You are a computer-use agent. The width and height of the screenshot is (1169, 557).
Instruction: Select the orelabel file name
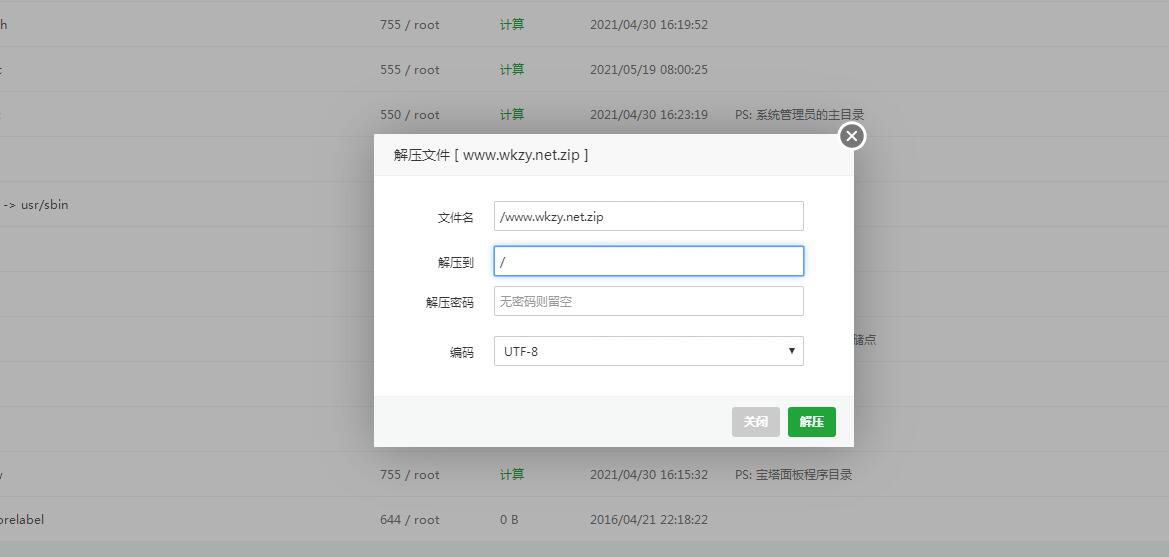coord(22,519)
